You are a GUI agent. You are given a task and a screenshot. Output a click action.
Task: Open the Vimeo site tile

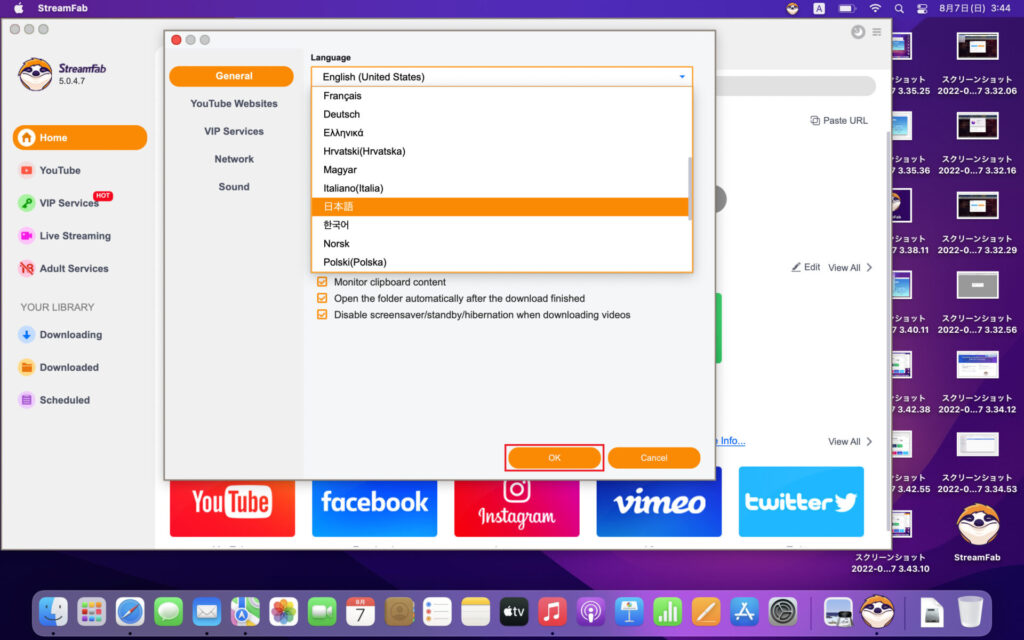click(x=659, y=504)
